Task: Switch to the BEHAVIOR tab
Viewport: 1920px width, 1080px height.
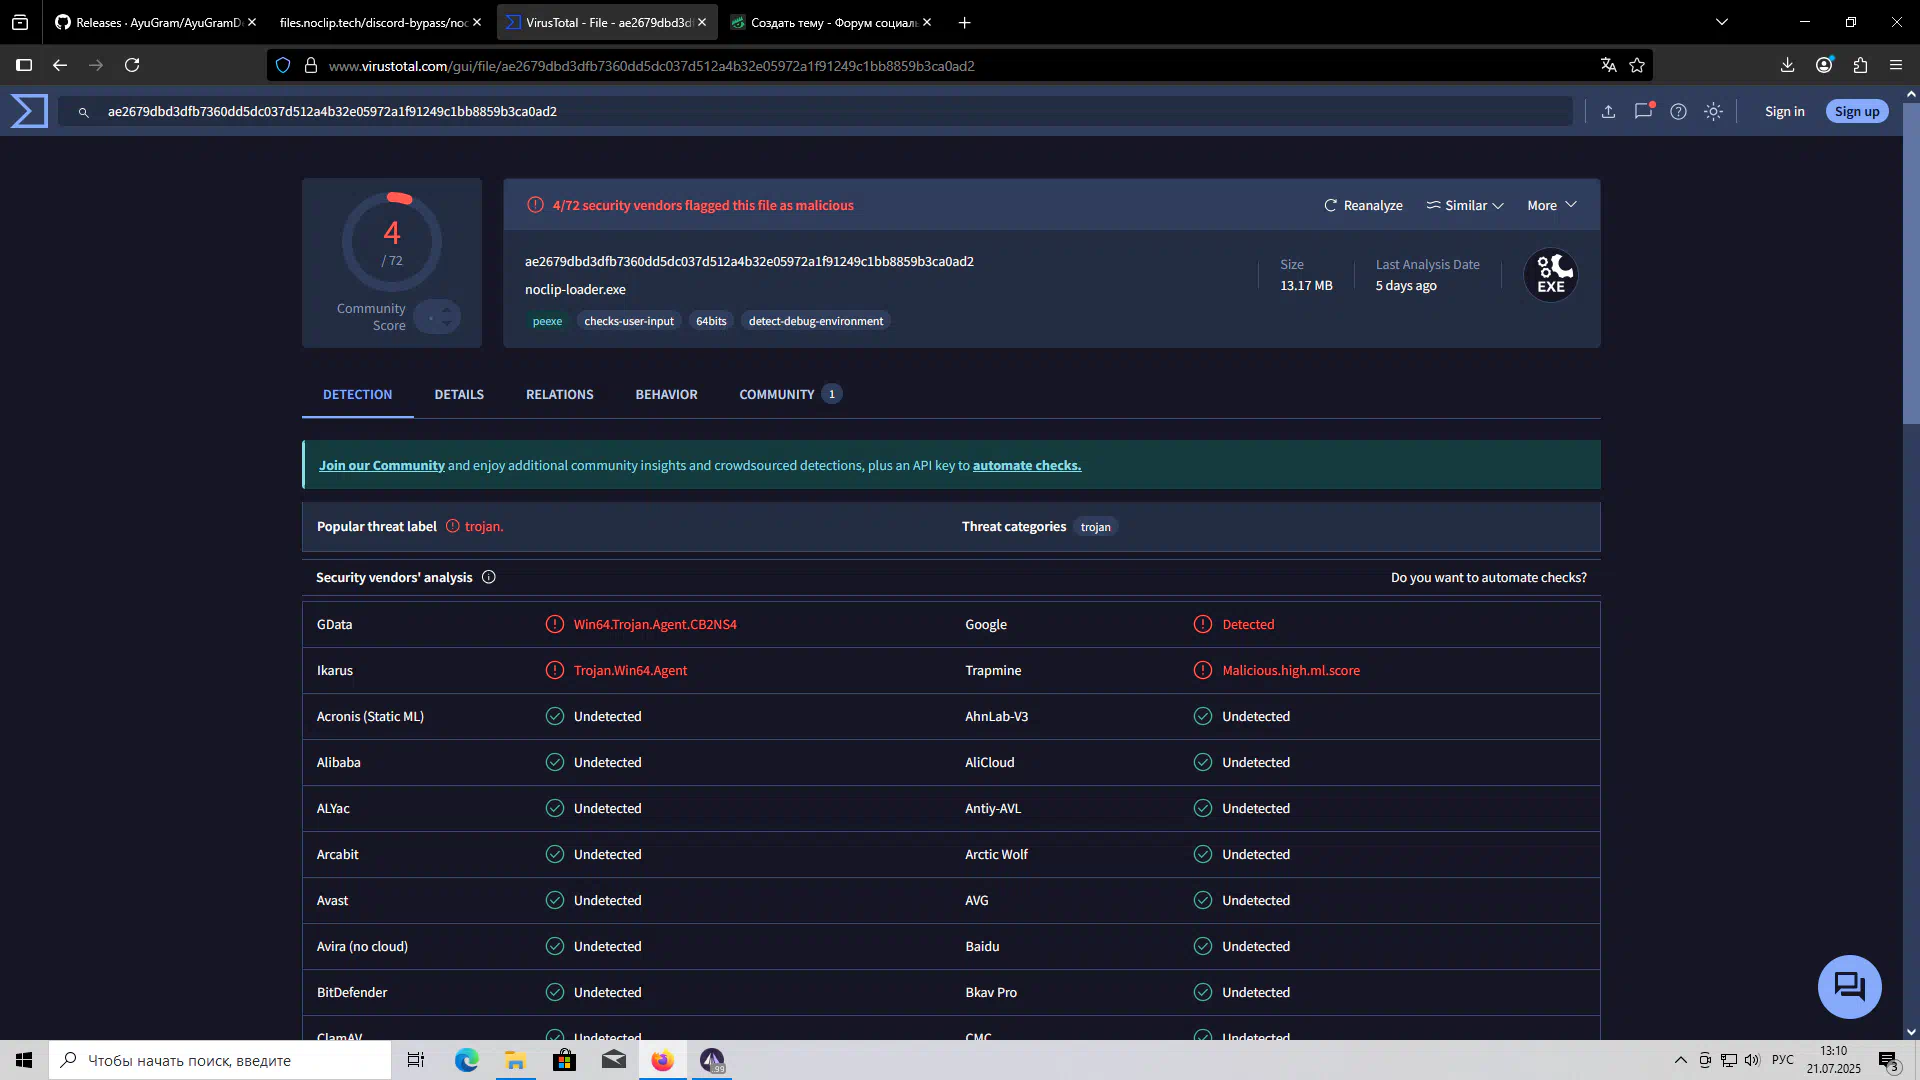Action: (666, 395)
